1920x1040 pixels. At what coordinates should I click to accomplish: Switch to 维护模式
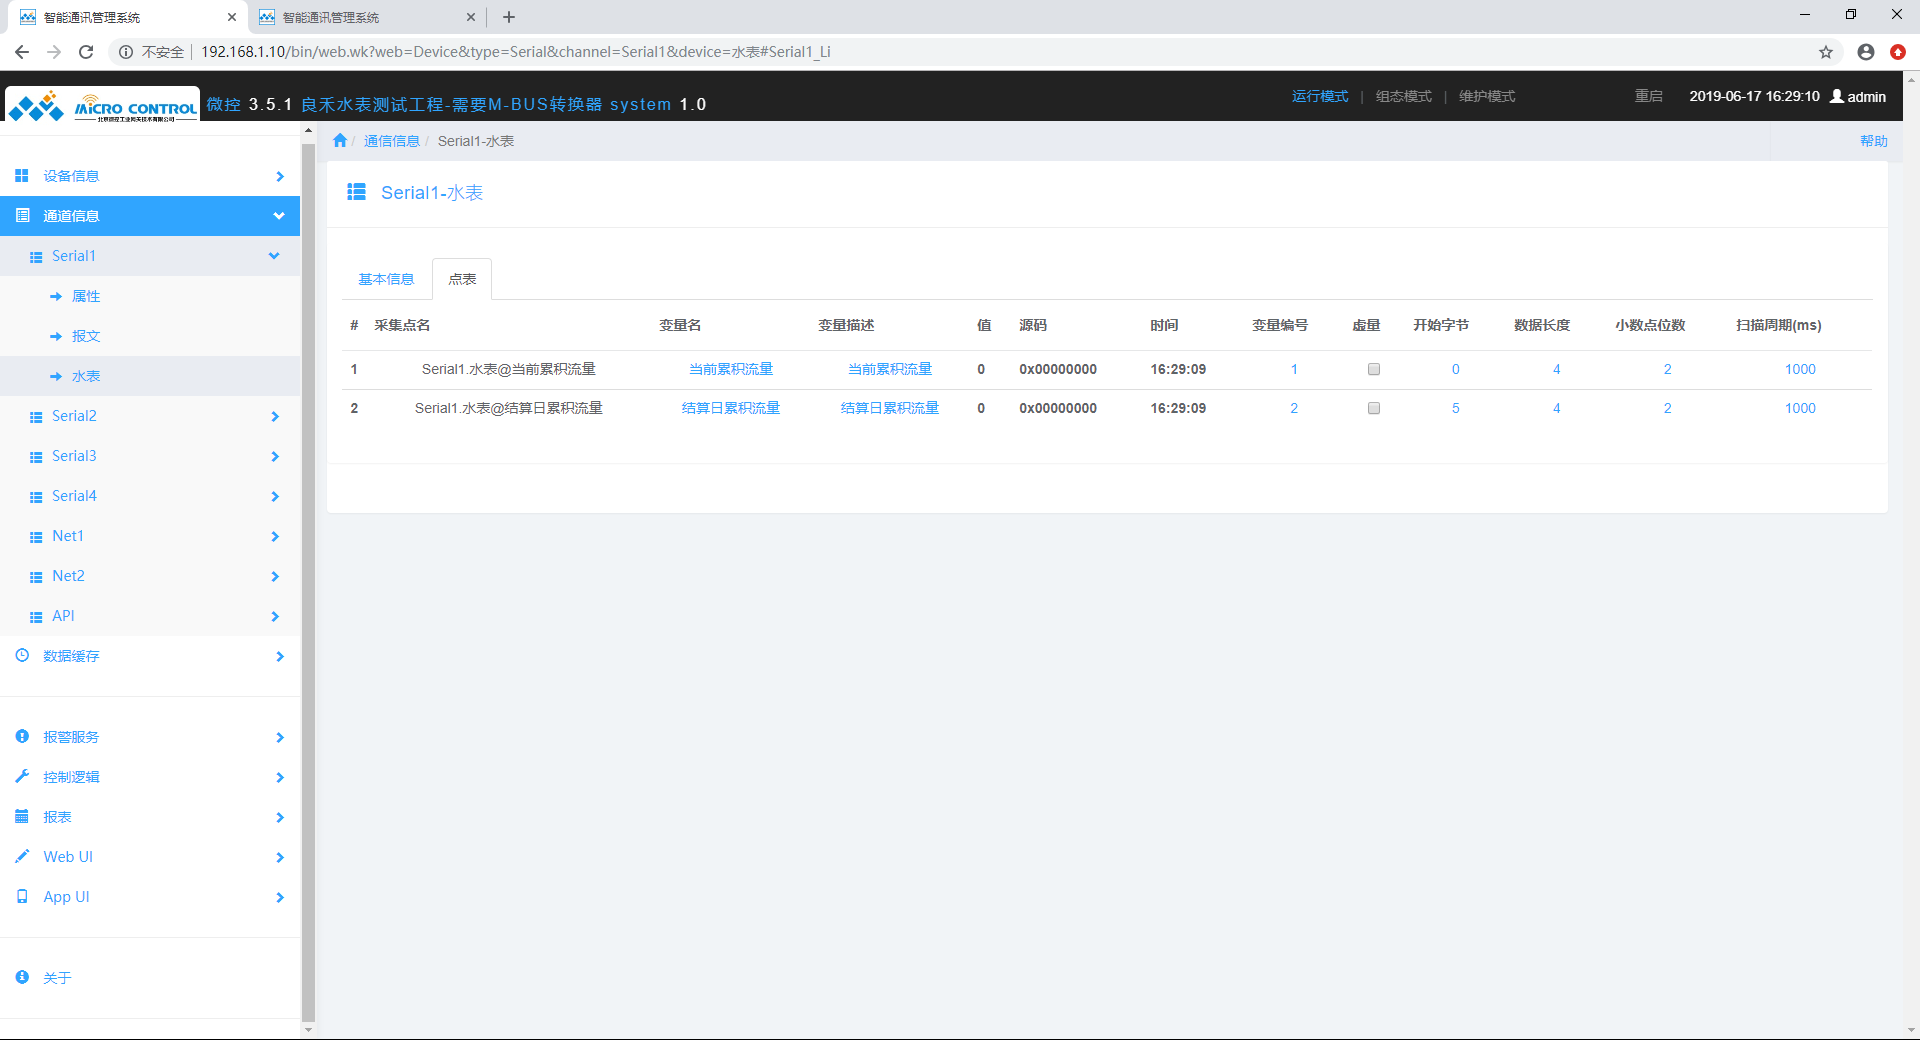[x=1487, y=96]
